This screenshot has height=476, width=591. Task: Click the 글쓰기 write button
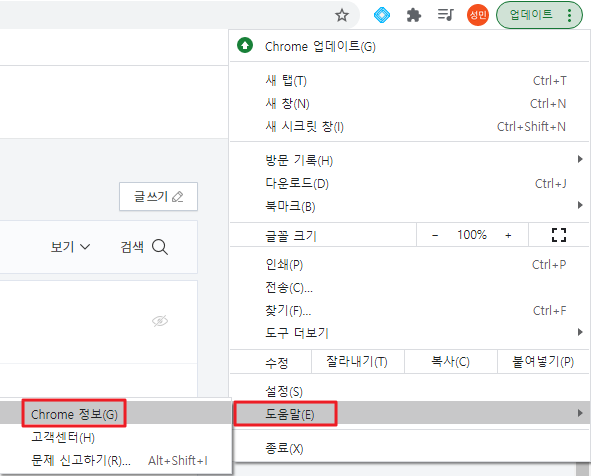tap(158, 197)
